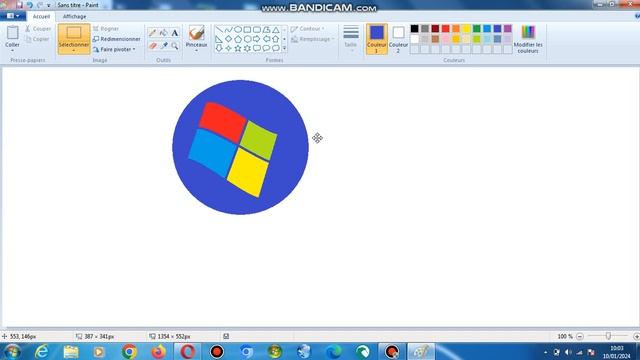640x360 pixels.
Task: Choose the rounded rectangular callout shape
Action: [x=257, y=48]
